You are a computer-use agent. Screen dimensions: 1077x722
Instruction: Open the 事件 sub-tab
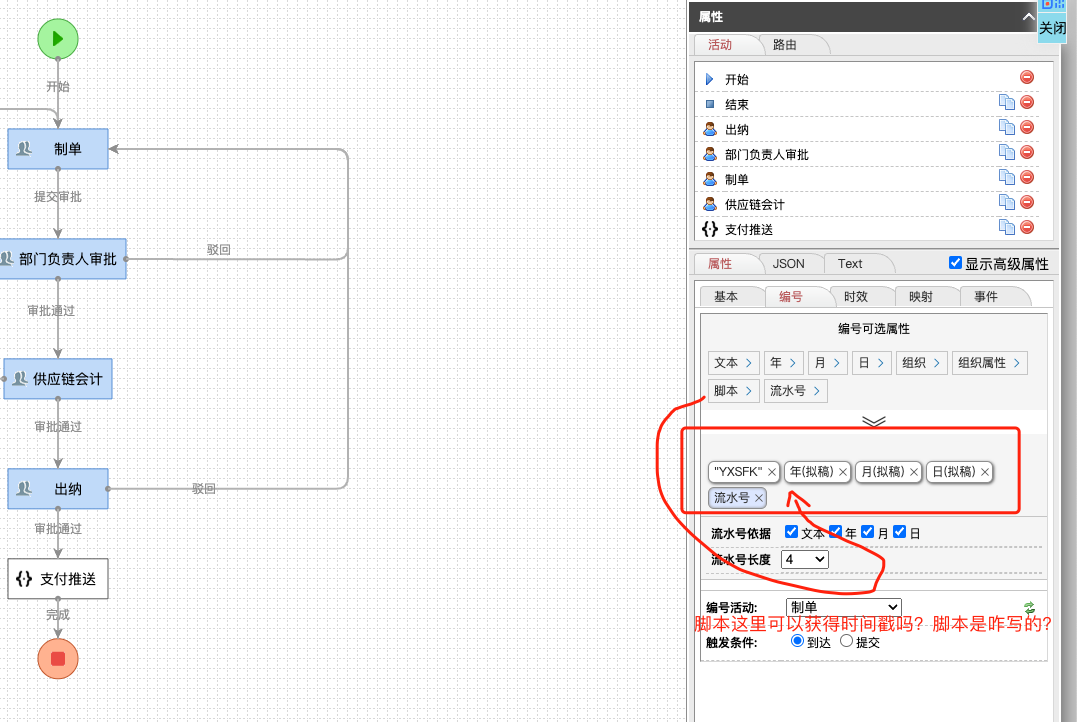986,297
